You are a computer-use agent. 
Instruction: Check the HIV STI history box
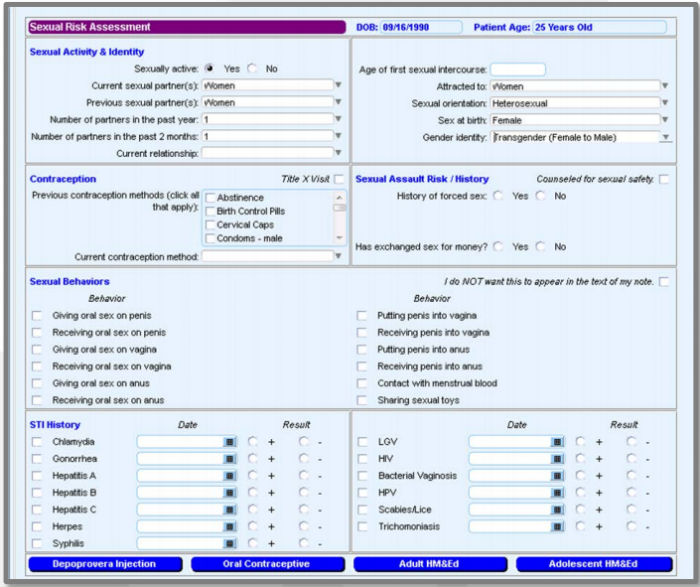[362, 459]
